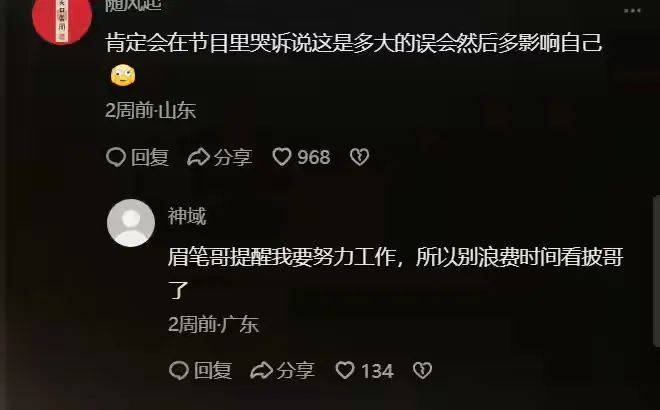Dislike the Shandong comment via broken heart
Screen dimensions: 660x410
point(359,157)
